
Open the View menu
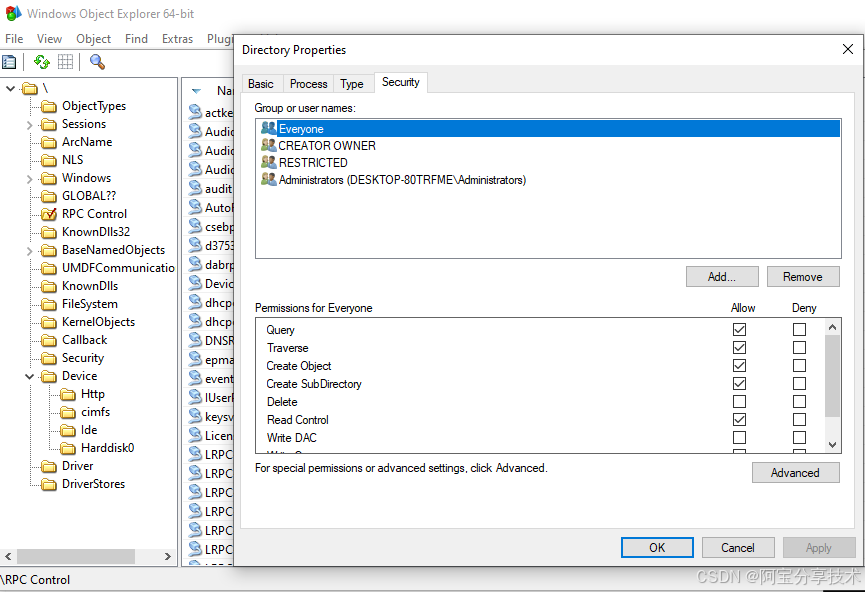pyautogui.click(x=49, y=39)
